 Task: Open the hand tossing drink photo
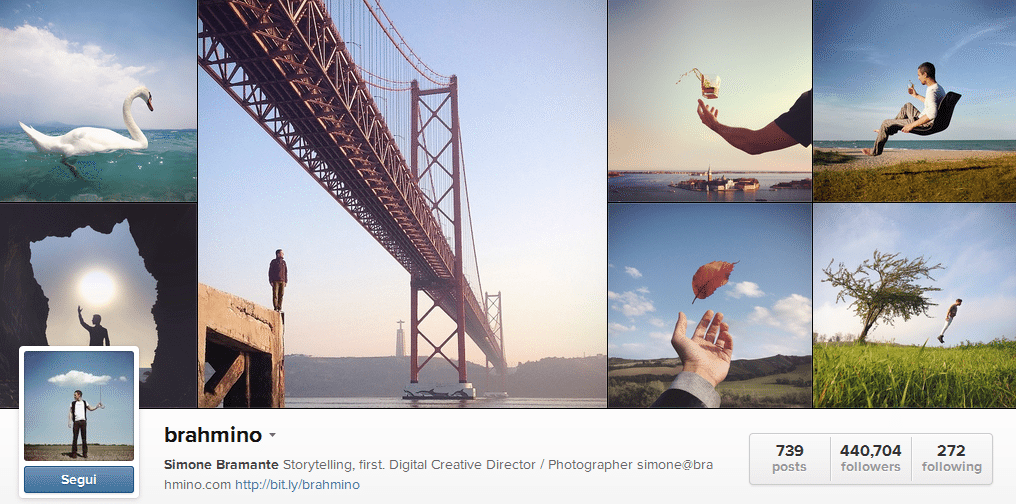(709, 100)
